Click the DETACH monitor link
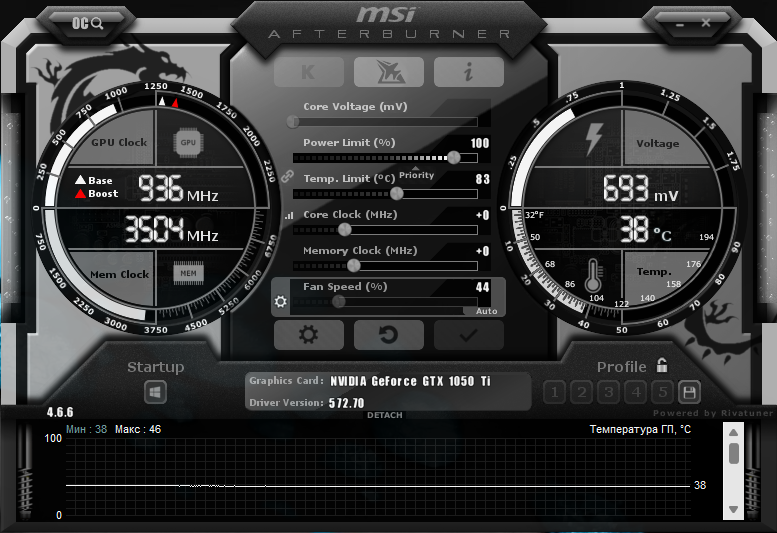 pyautogui.click(x=385, y=415)
